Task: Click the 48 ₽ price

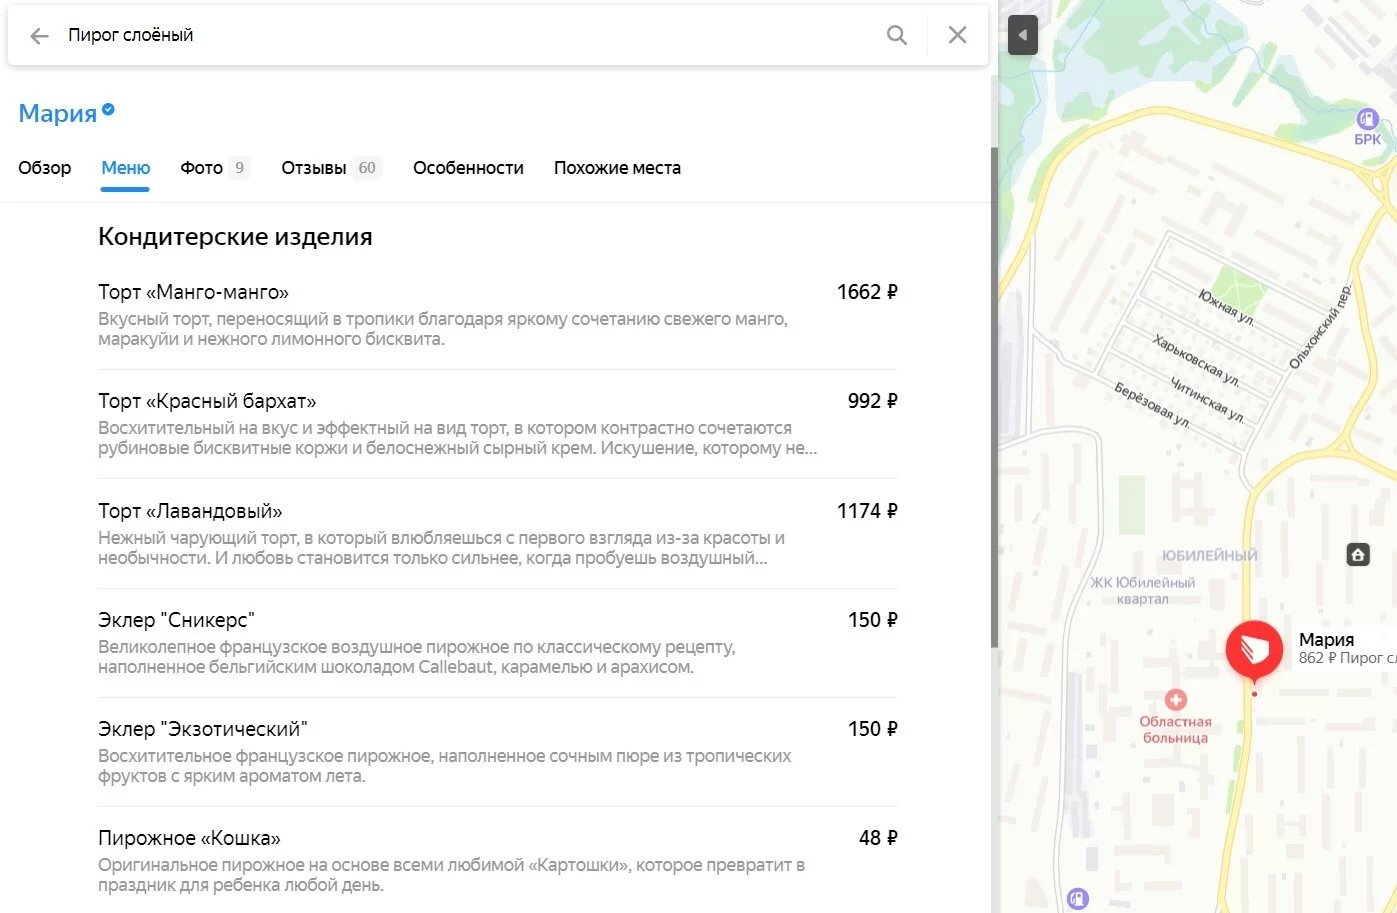Action: [x=878, y=838]
